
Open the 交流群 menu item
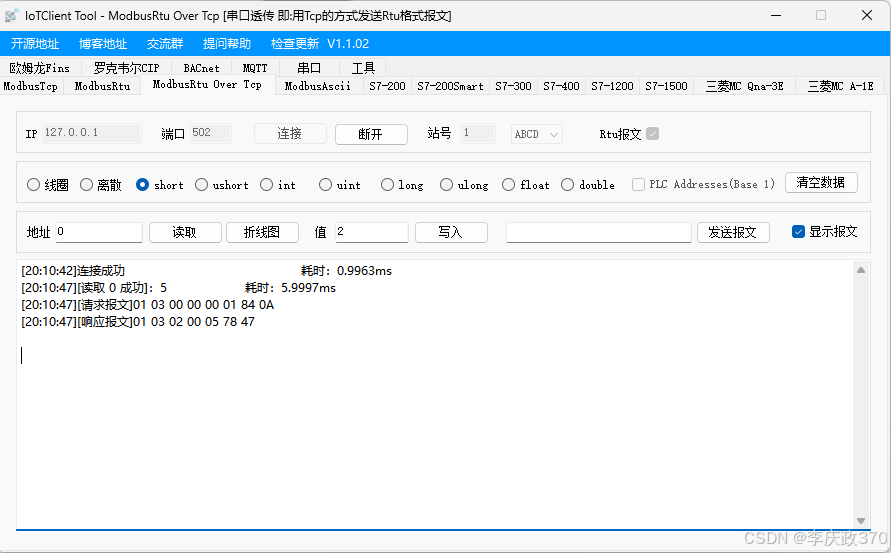pos(165,44)
